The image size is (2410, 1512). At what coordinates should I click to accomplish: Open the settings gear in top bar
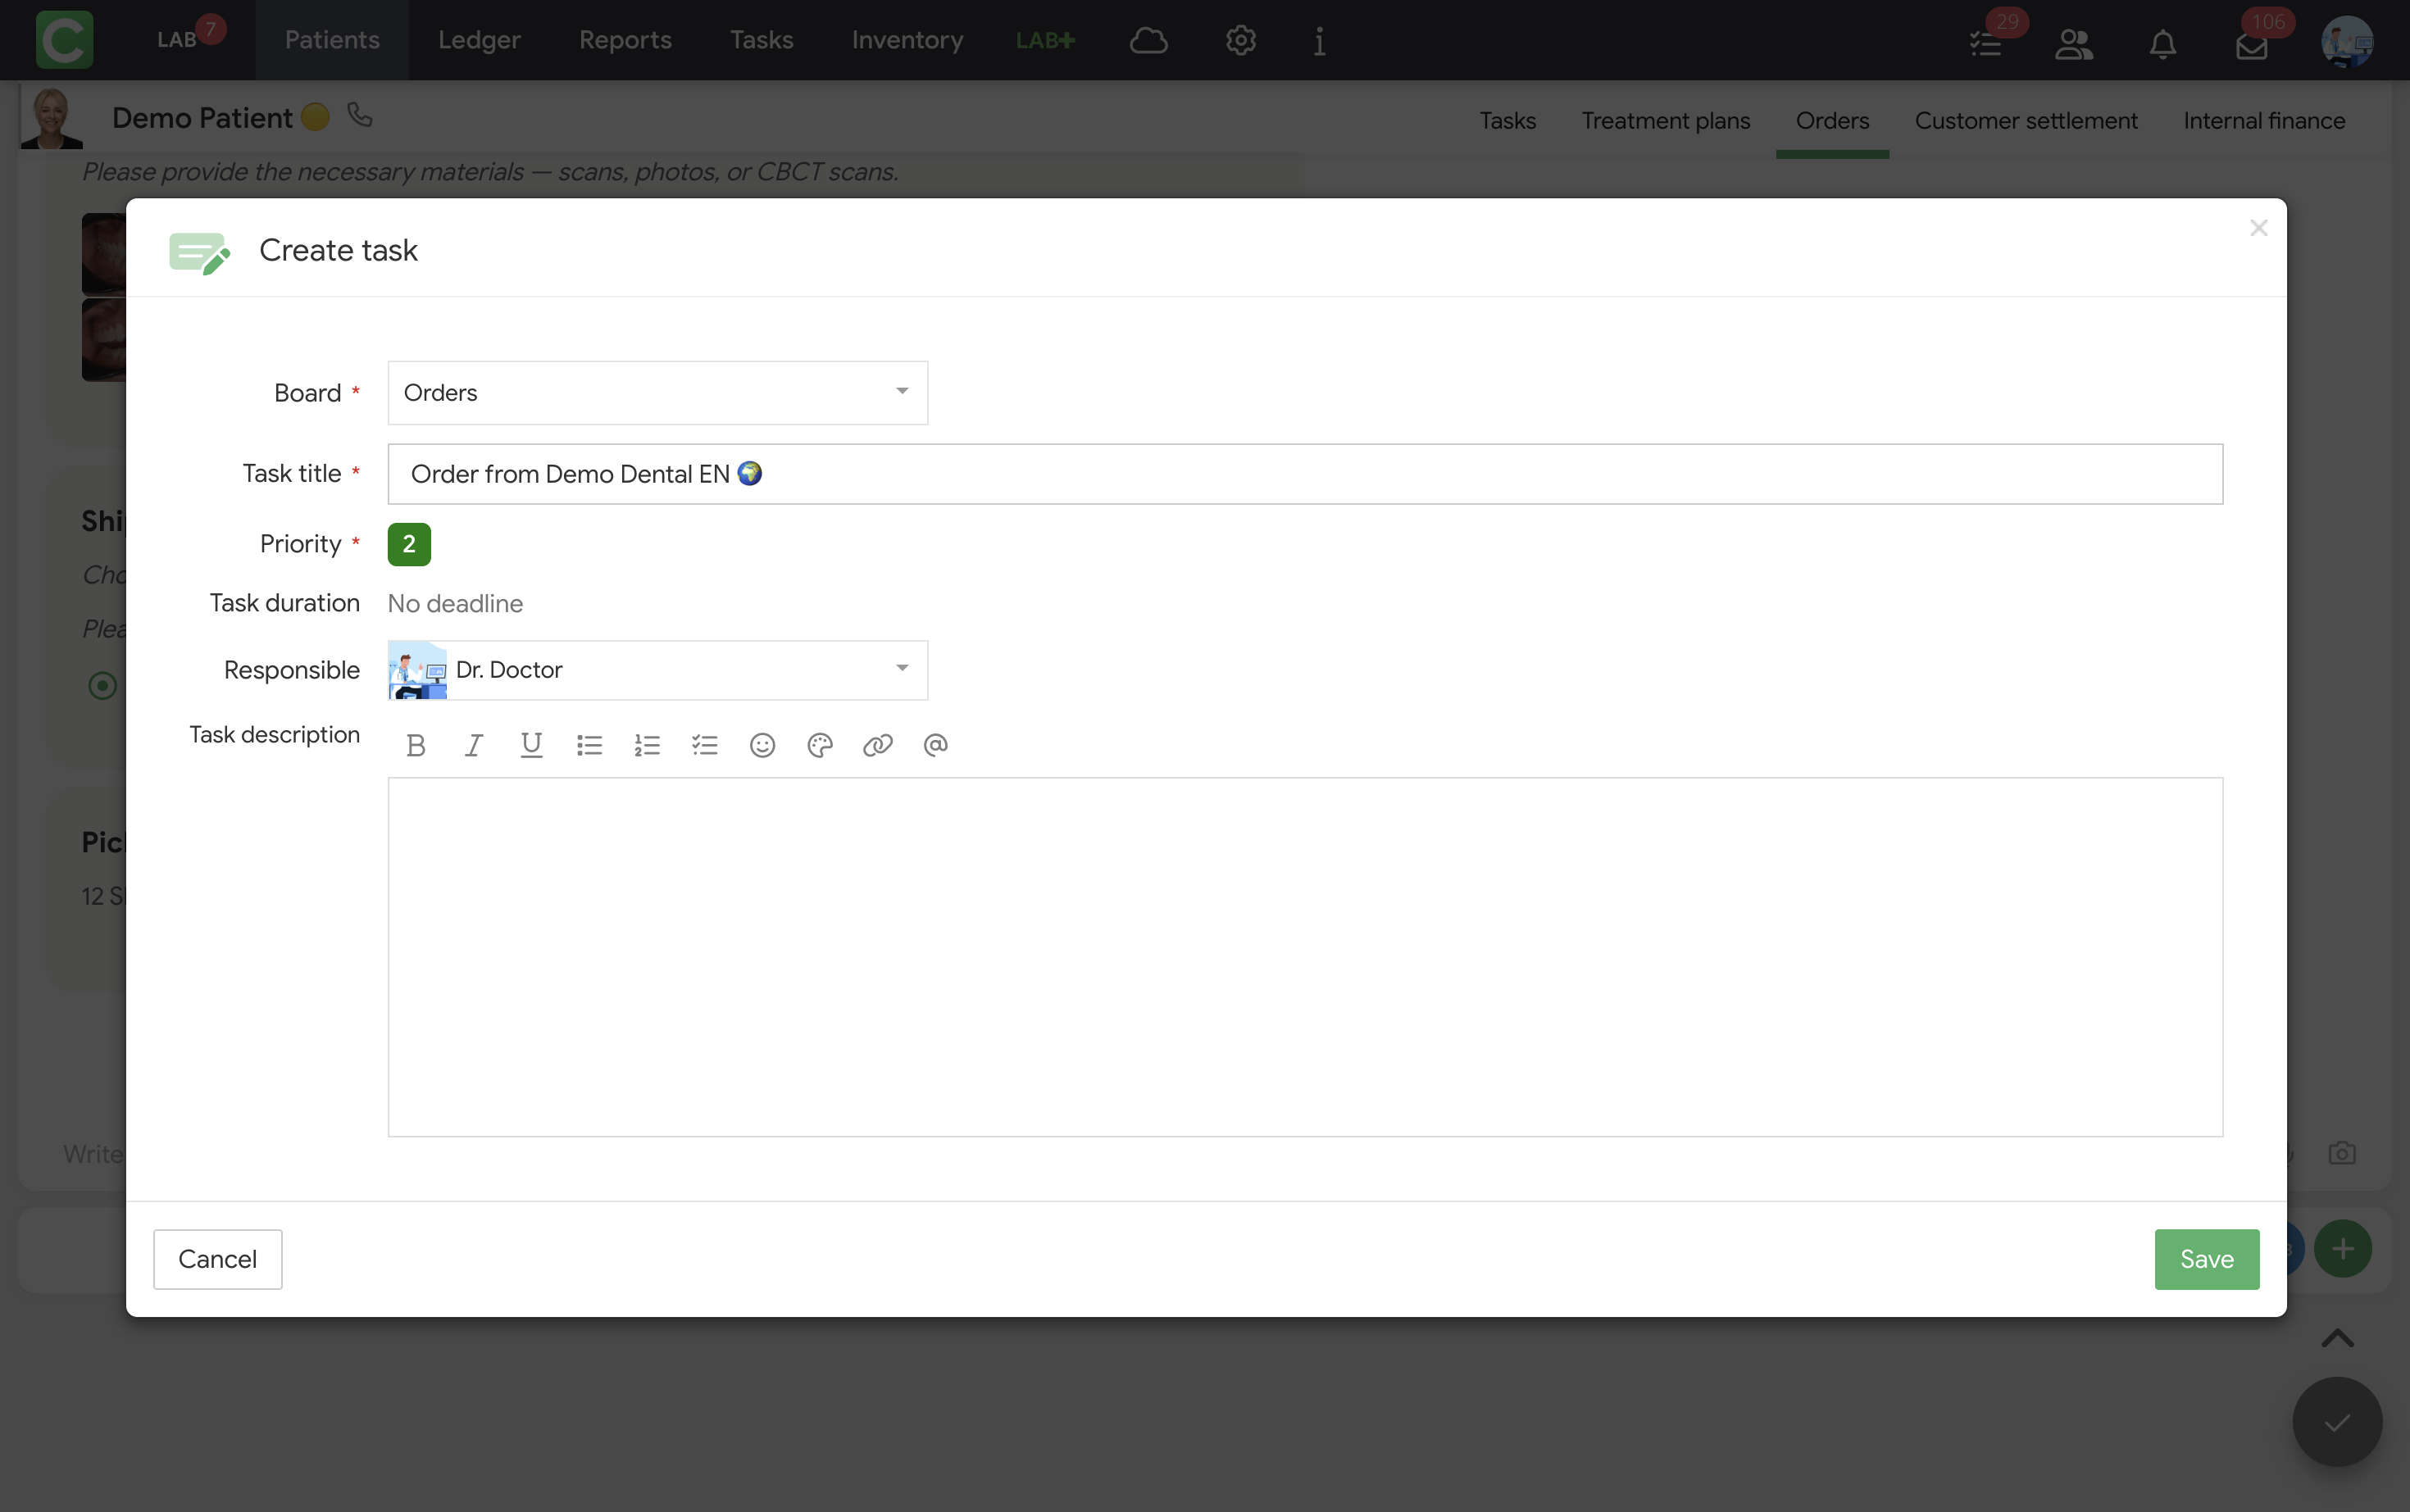click(1240, 40)
